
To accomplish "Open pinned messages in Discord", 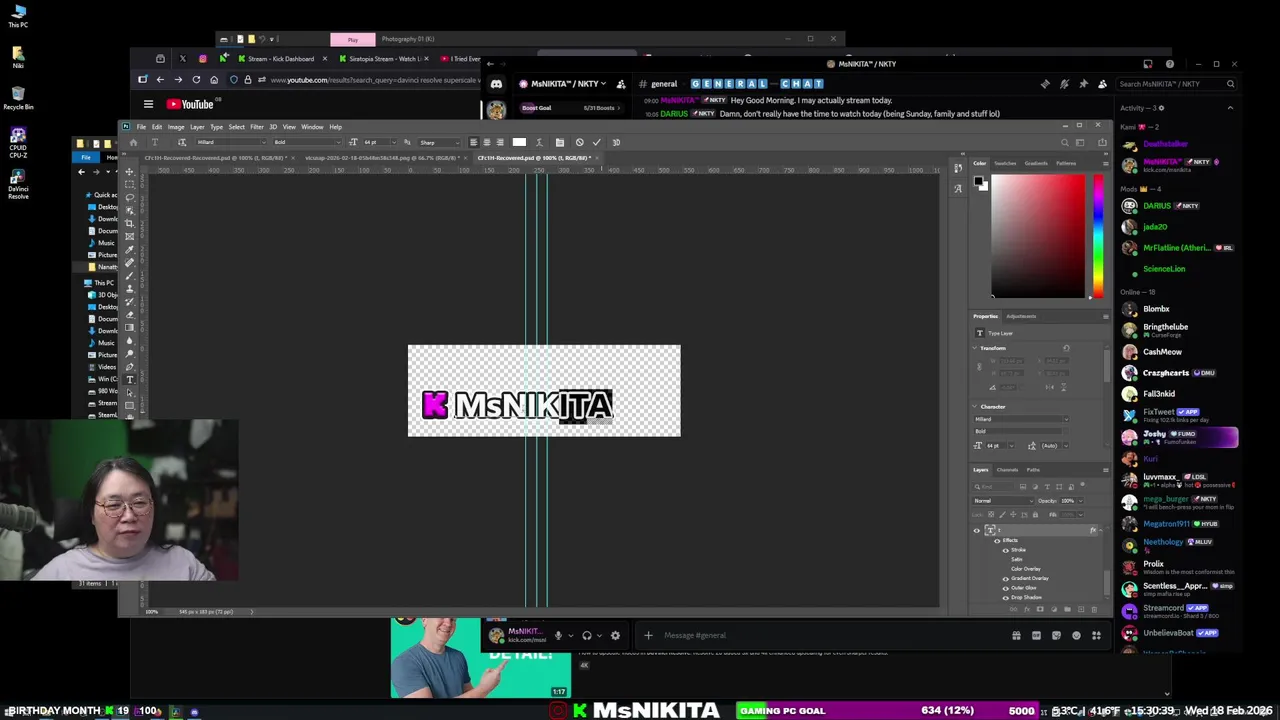I will point(1083,84).
